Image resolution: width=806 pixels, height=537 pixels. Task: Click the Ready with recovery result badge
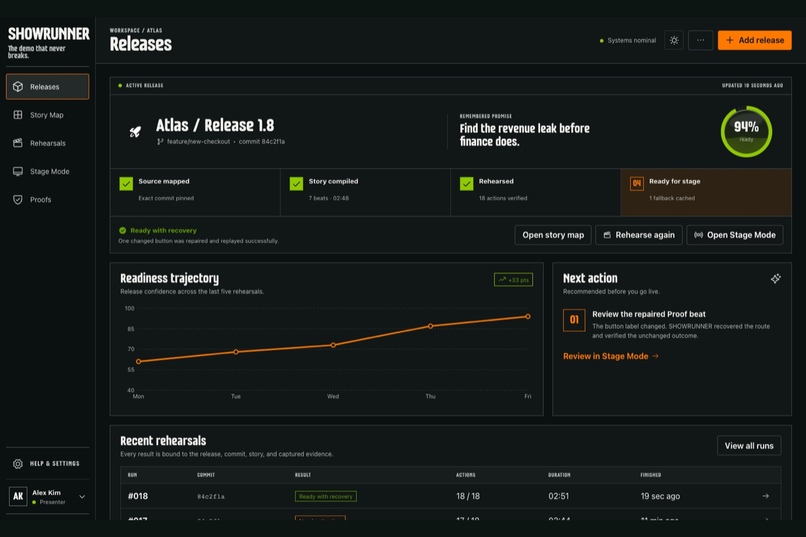click(326, 496)
